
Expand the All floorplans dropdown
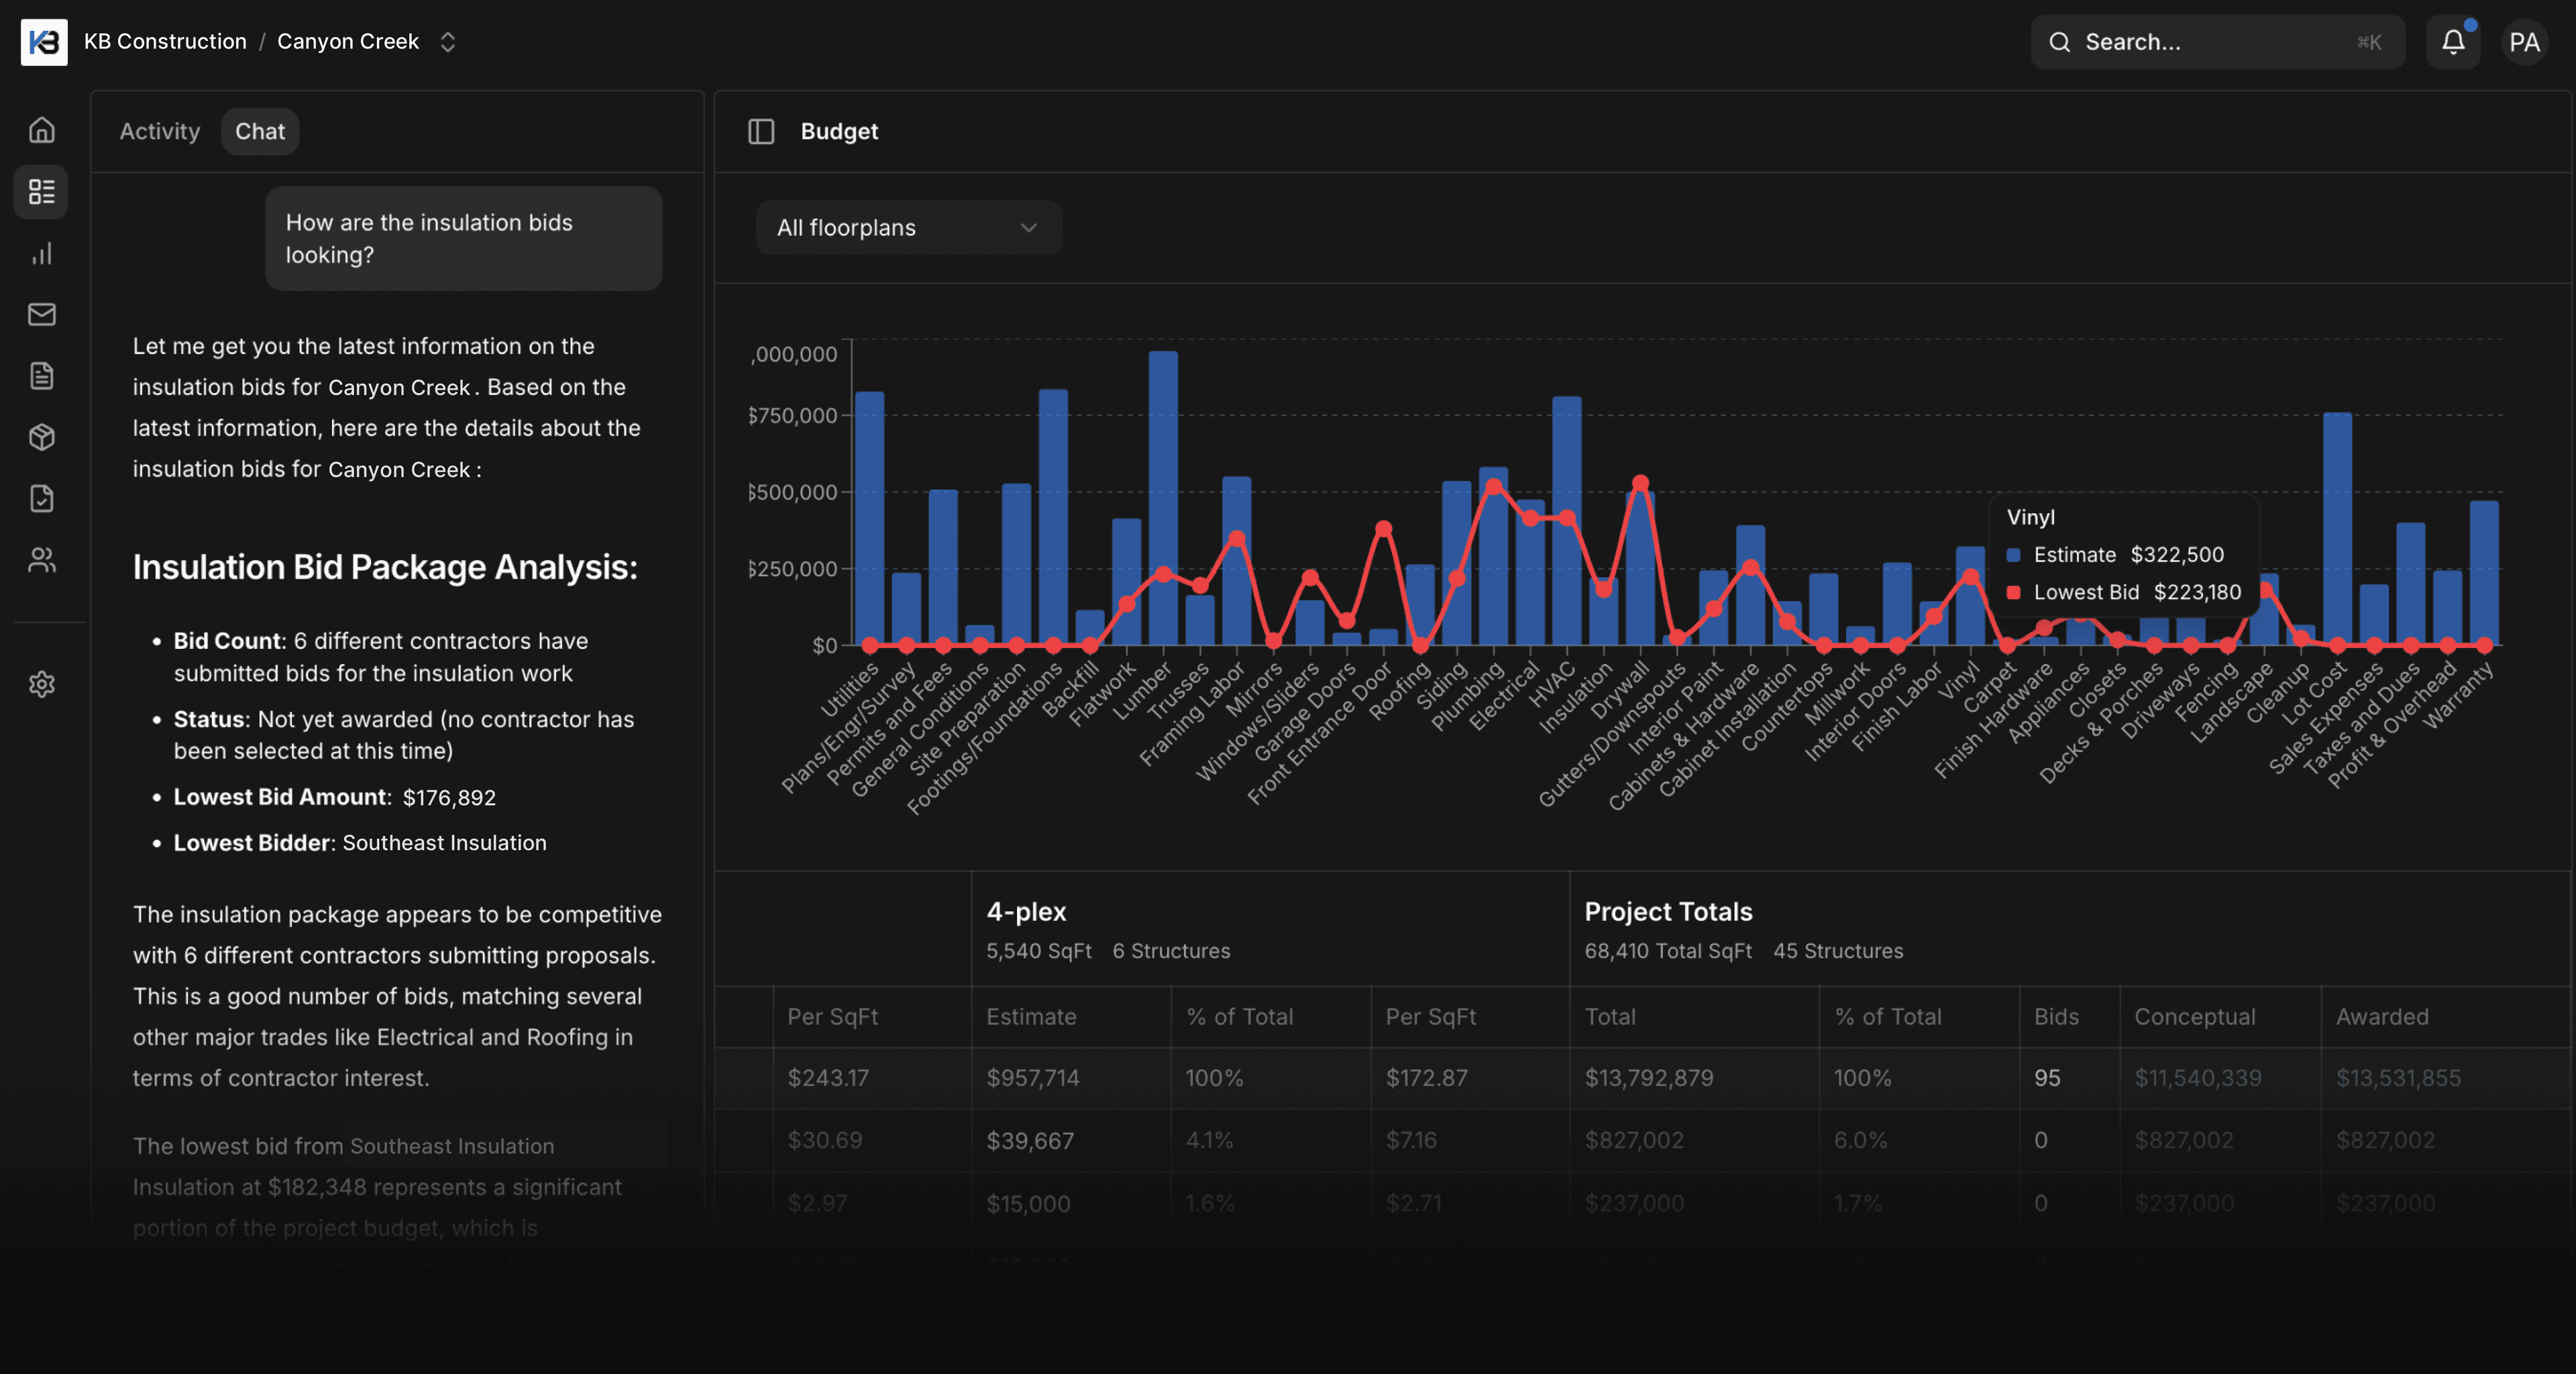point(908,228)
